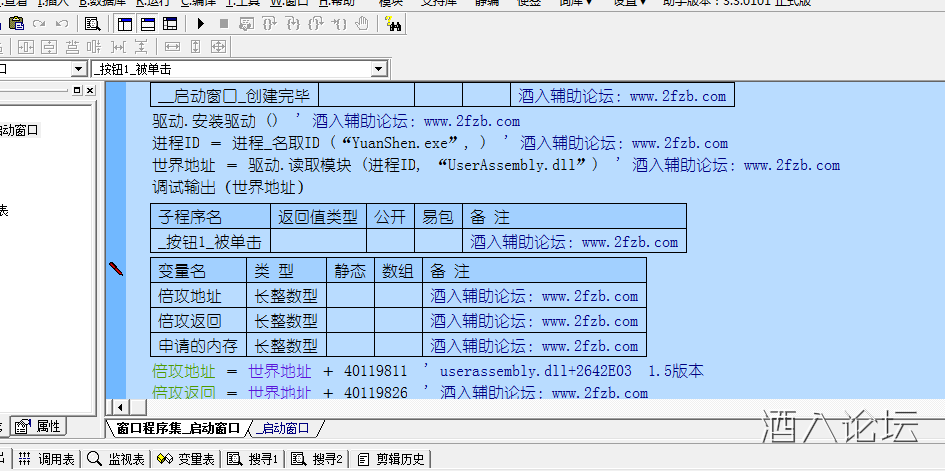Open the left object selector dropdown arrow
The width and height of the screenshot is (945, 471).
(x=79, y=69)
